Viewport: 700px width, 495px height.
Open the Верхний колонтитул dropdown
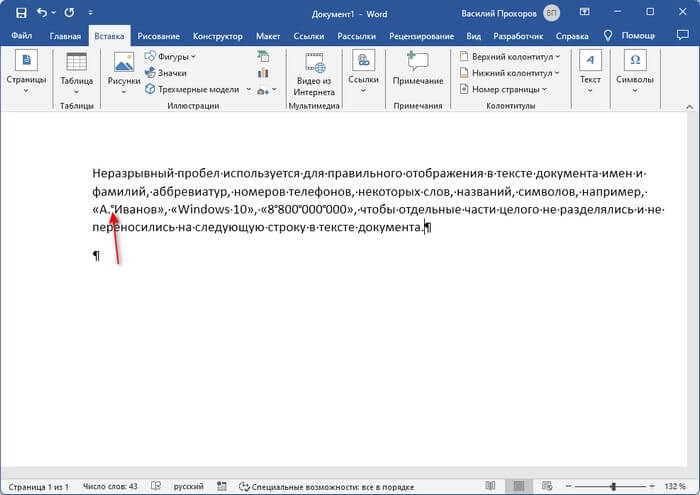pyautogui.click(x=509, y=57)
